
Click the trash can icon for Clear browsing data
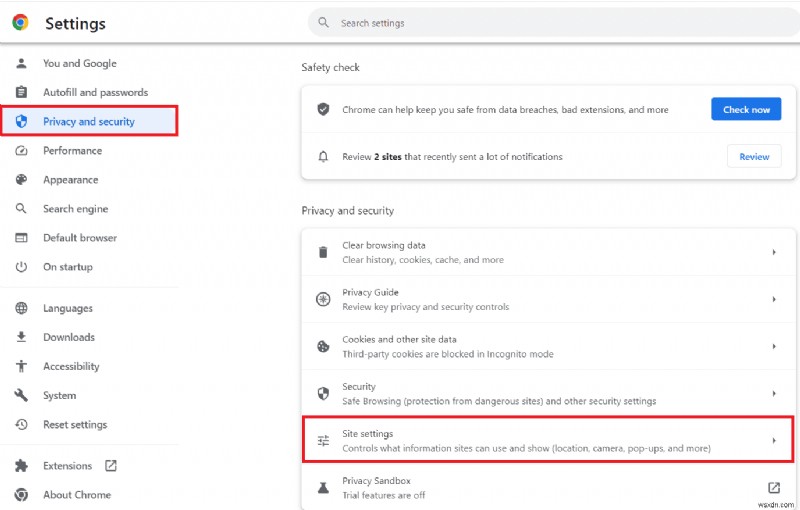[x=323, y=252]
